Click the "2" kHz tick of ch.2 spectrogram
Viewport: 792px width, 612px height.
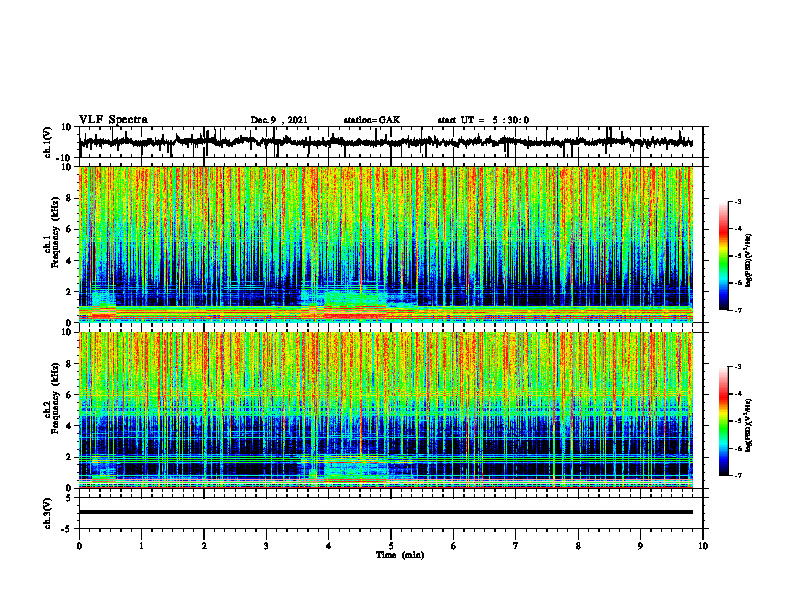(x=69, y=457)
